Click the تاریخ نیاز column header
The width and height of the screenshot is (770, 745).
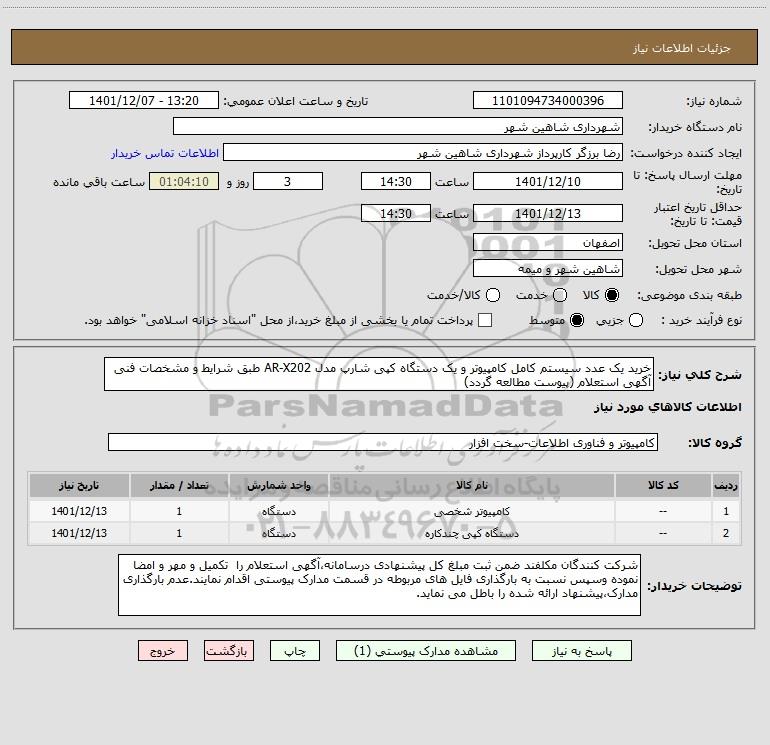pos(79,486)
